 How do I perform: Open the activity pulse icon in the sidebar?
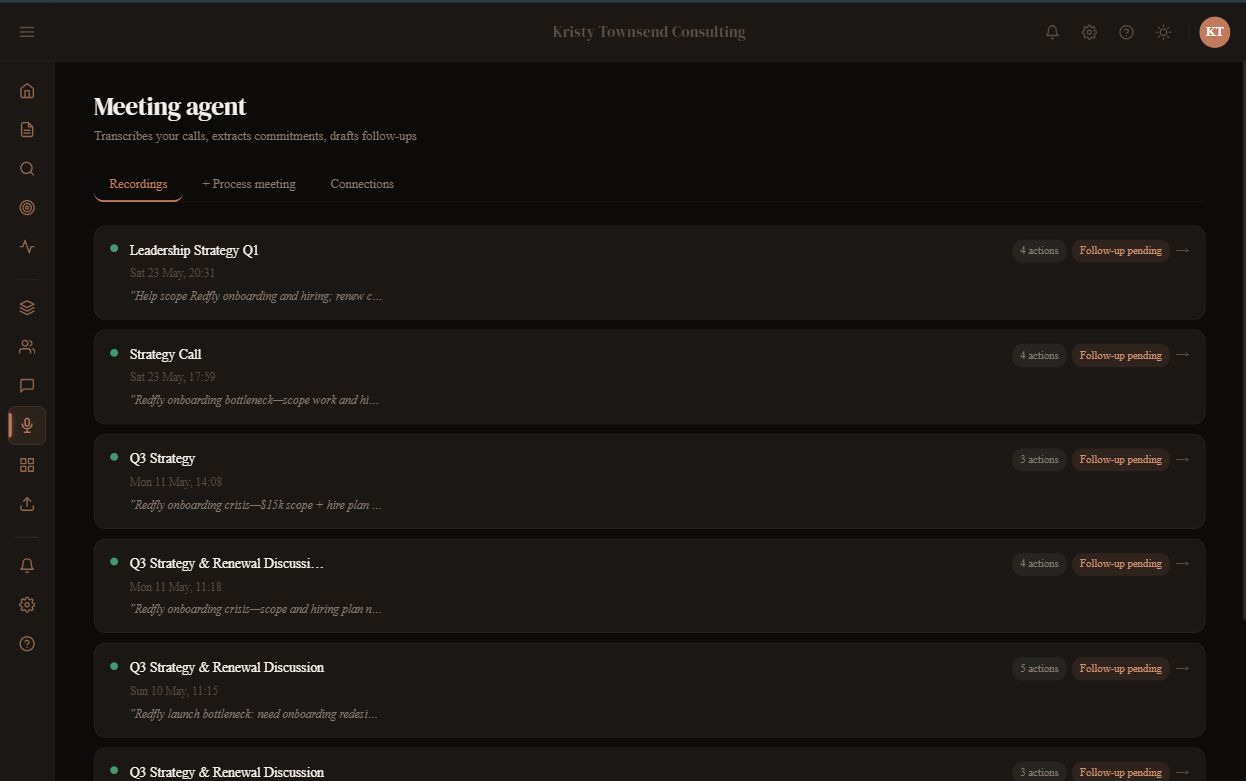click(27, 247)
